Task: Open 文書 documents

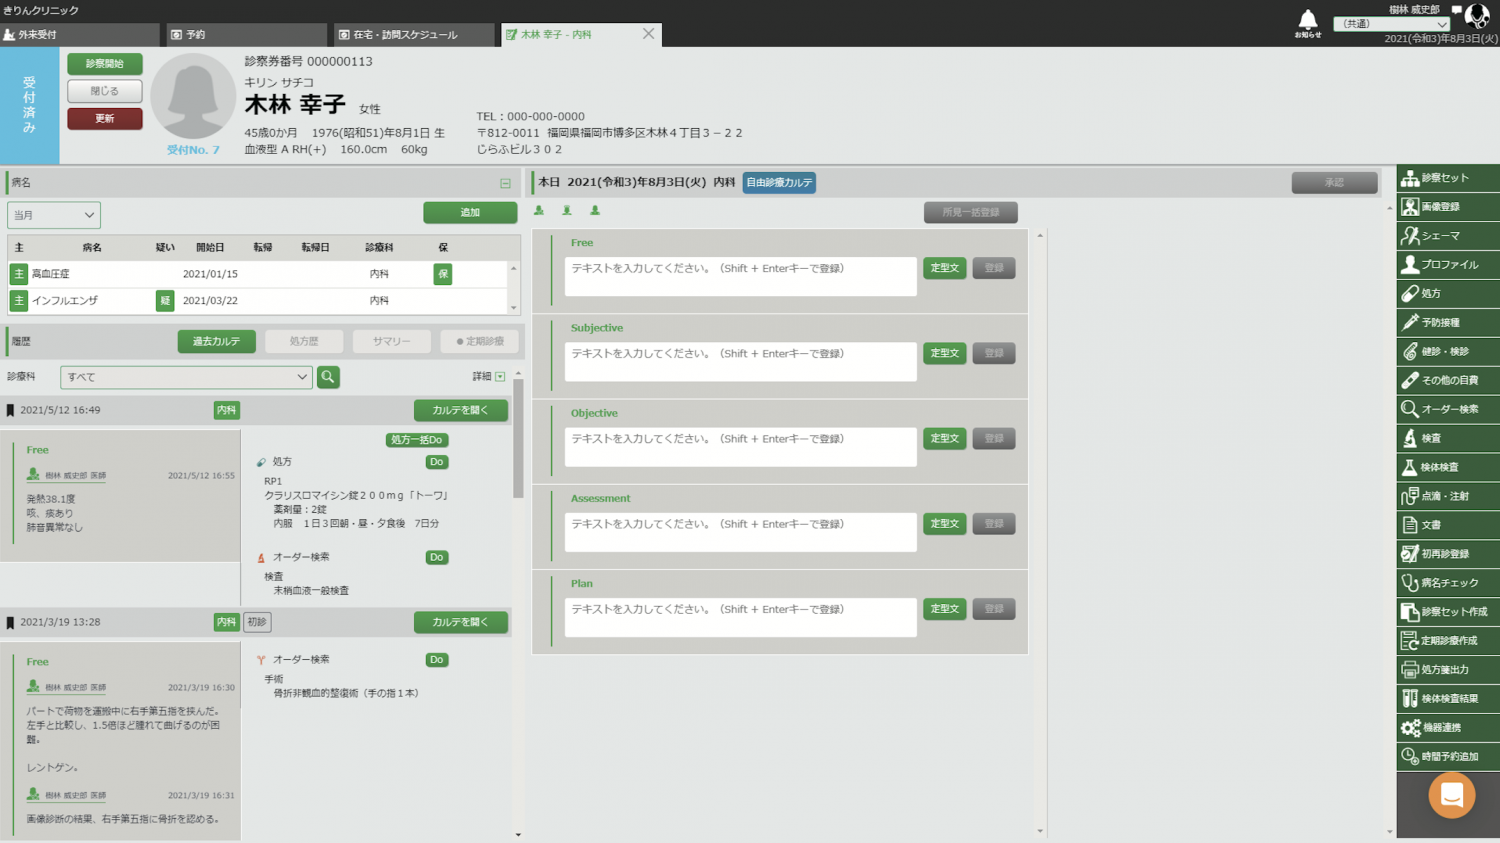Action: tap(1448, 525)
